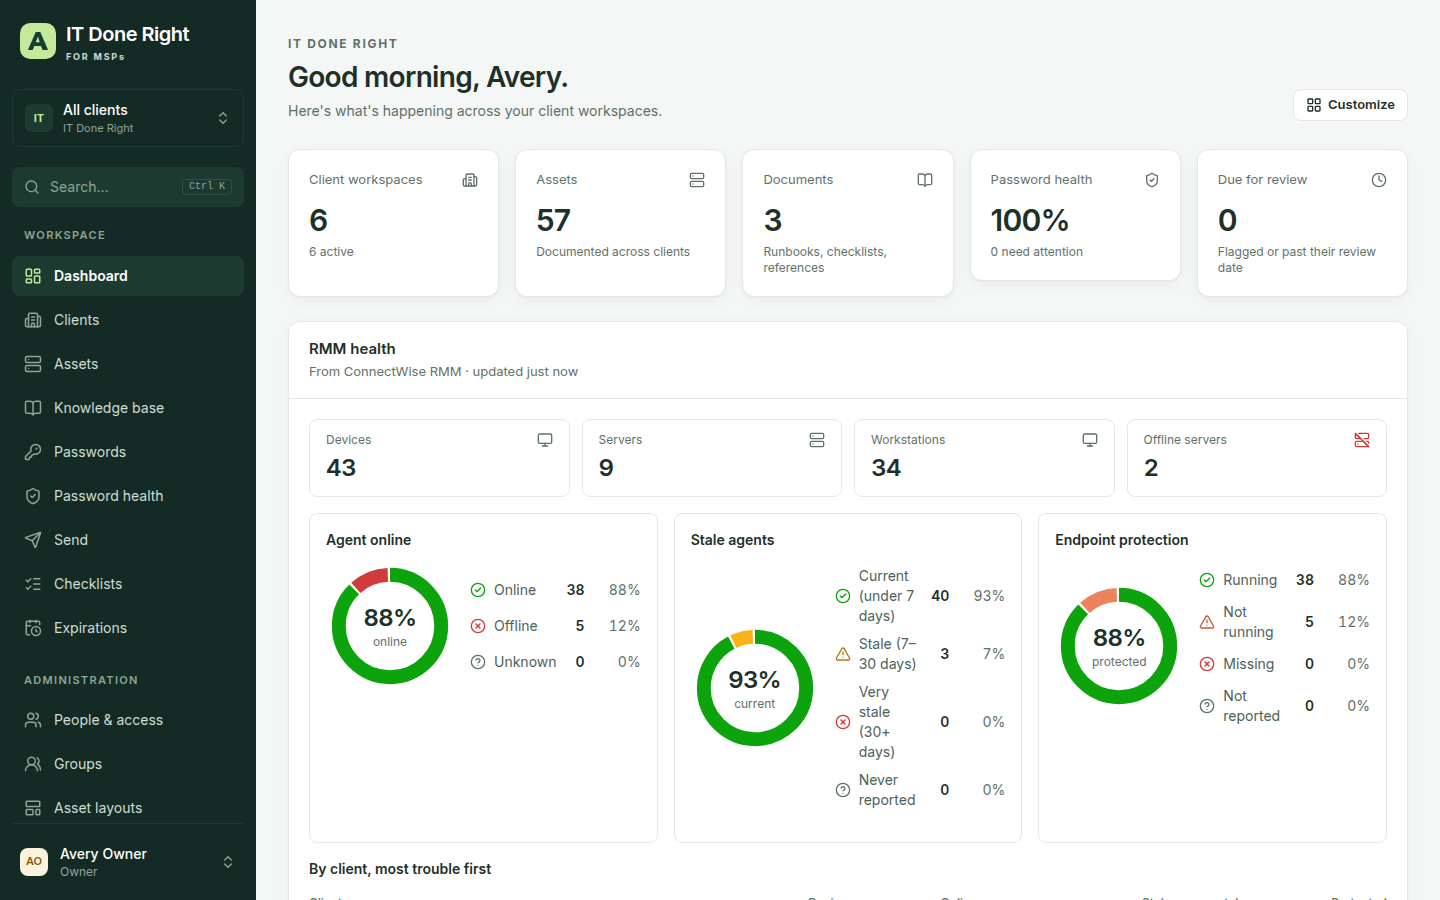This screenshot has height=900, width=1440.
Task: Open Knowledge base in the sidebar
Action: (x=128, y=408)
